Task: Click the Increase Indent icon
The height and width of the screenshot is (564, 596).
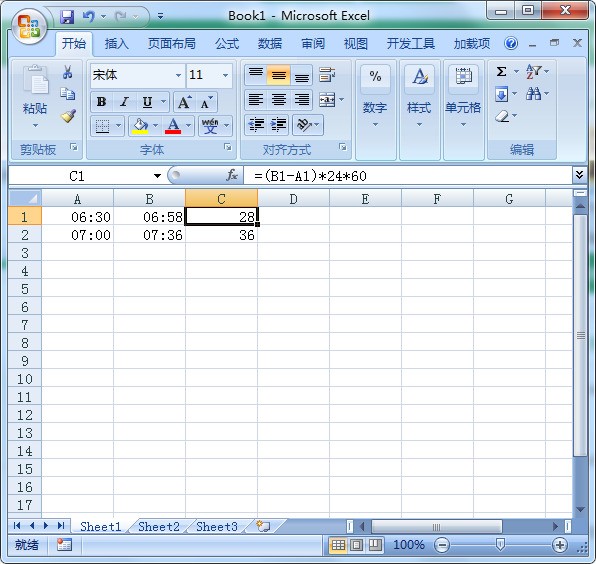Action: pyautogui.click(x=279, y=125)
